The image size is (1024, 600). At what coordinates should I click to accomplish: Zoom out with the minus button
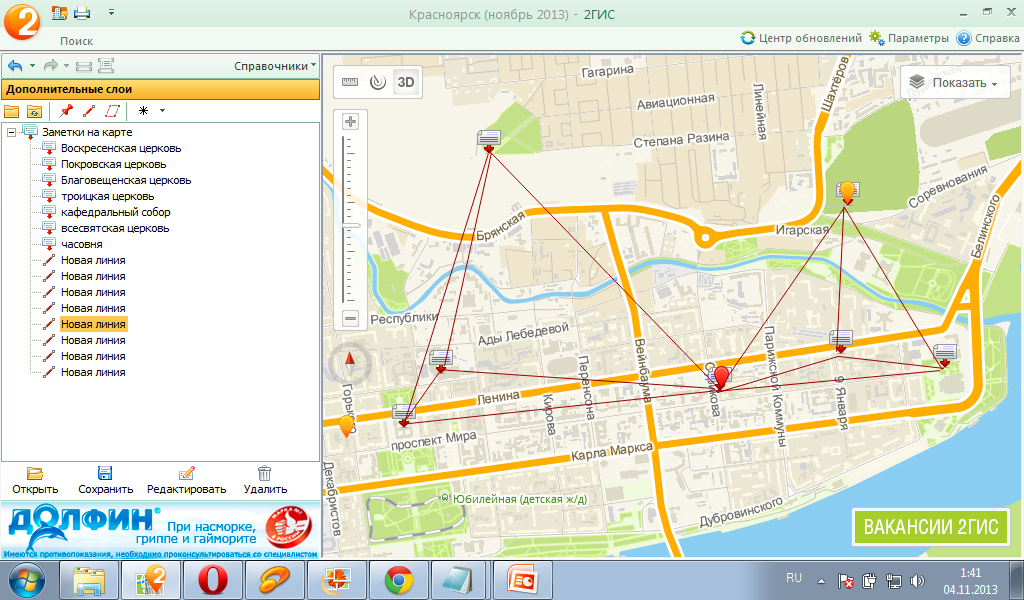(351, 319)
